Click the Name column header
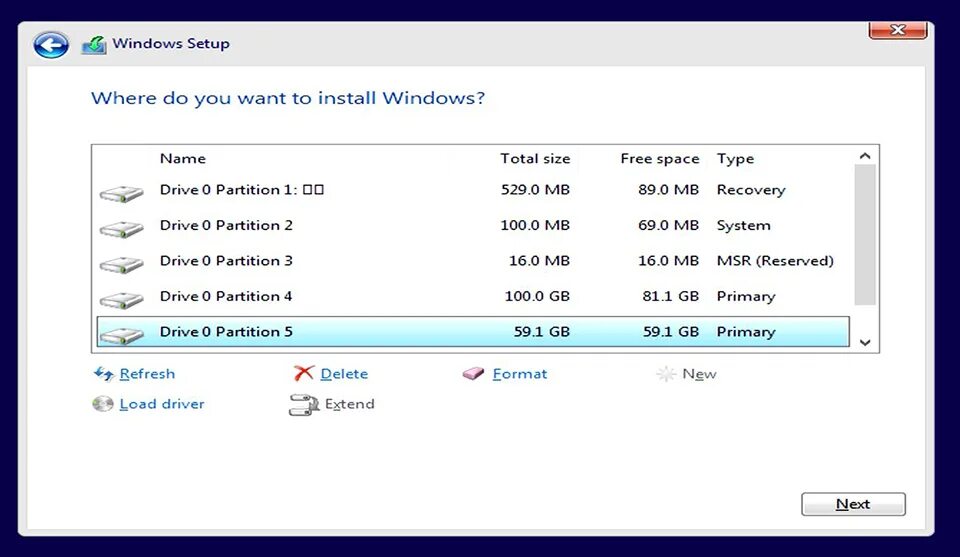The height and width of the screenshot is (557, 960). click(182, 159)
